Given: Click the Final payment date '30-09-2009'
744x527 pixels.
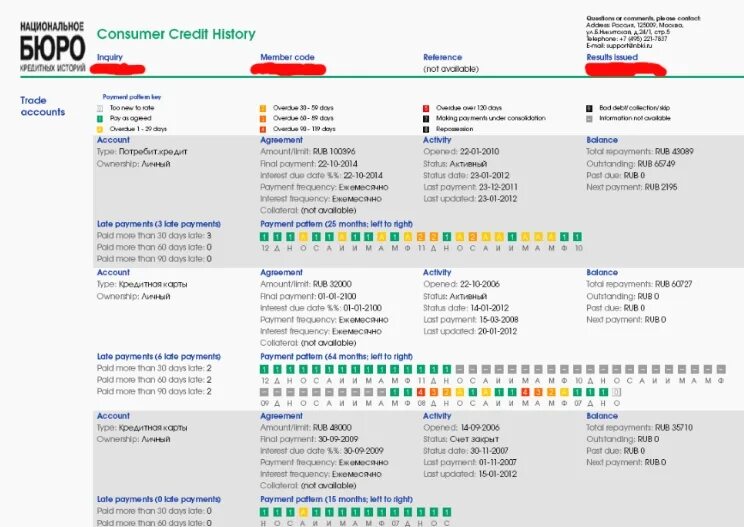Looking at the screenshot, I should [338, 439].
